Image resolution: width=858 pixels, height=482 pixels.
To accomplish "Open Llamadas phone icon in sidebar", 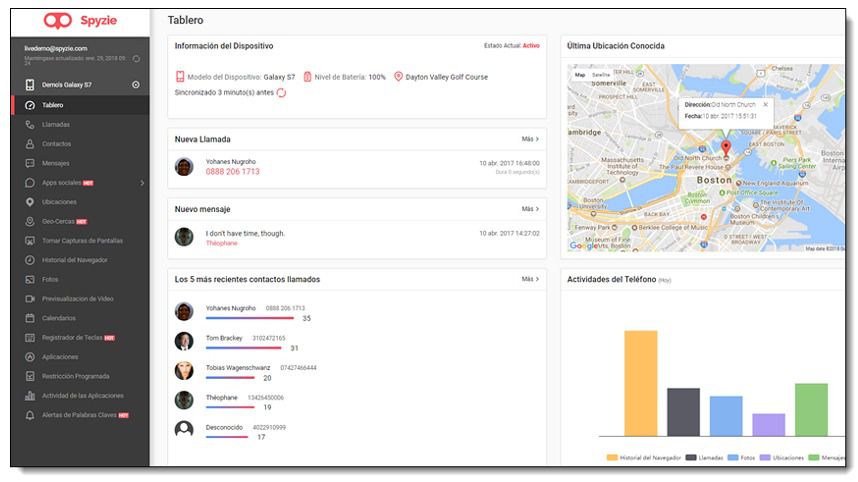I will pos(30,125).
